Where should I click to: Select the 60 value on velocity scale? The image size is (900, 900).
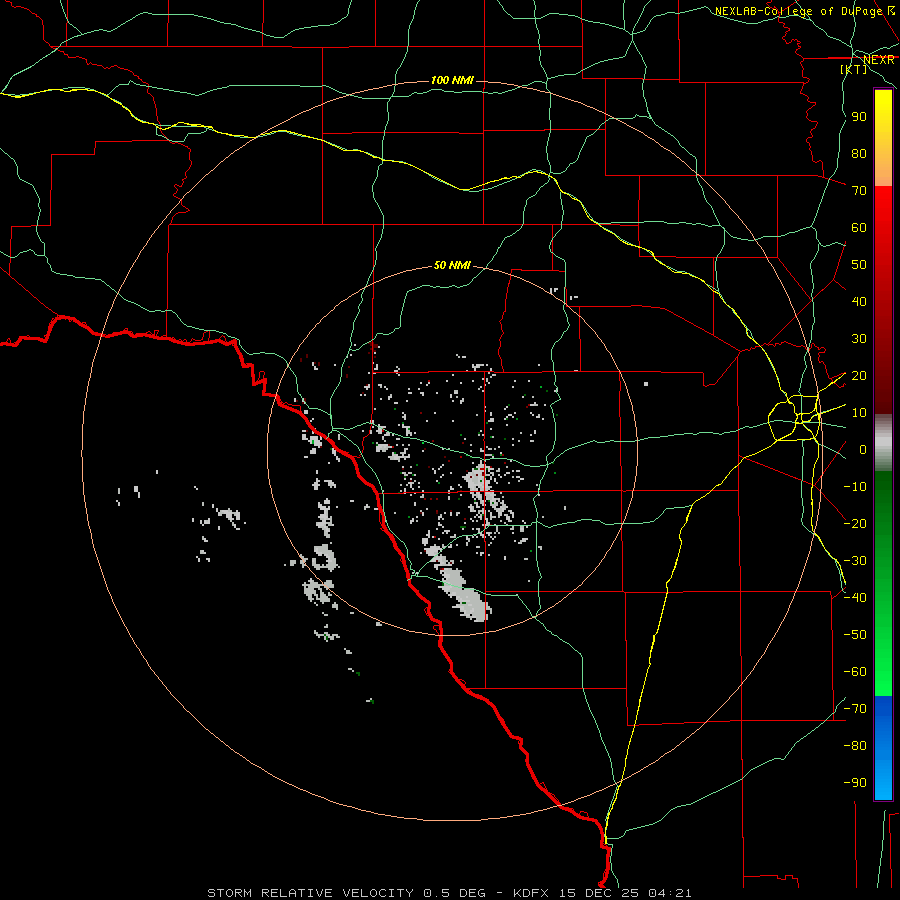[x=859, y=228]
